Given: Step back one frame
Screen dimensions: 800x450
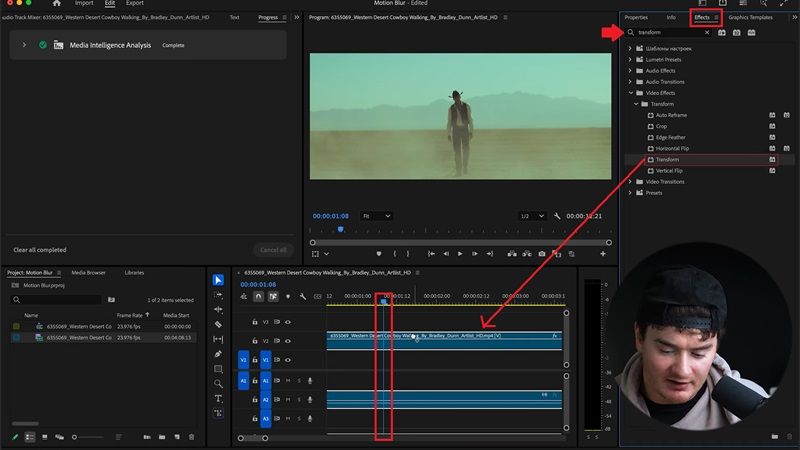Looking at the screenshot, I should [446, 254].
